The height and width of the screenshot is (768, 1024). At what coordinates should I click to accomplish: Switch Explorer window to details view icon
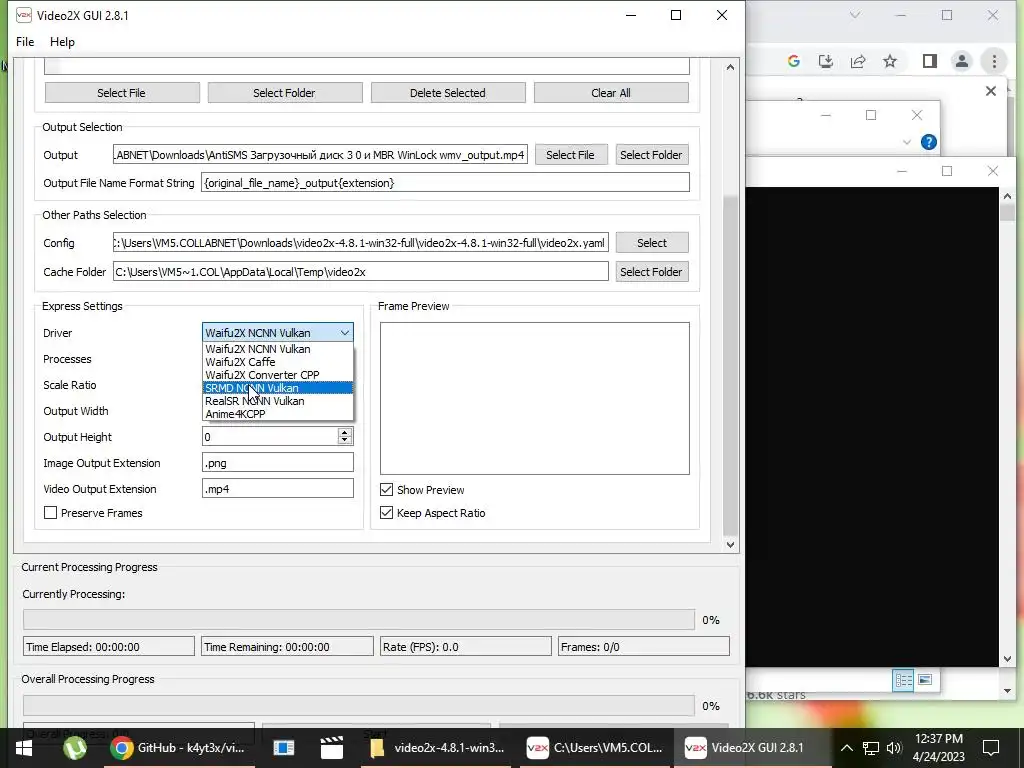pyautogui.click(x=903, y=680)
